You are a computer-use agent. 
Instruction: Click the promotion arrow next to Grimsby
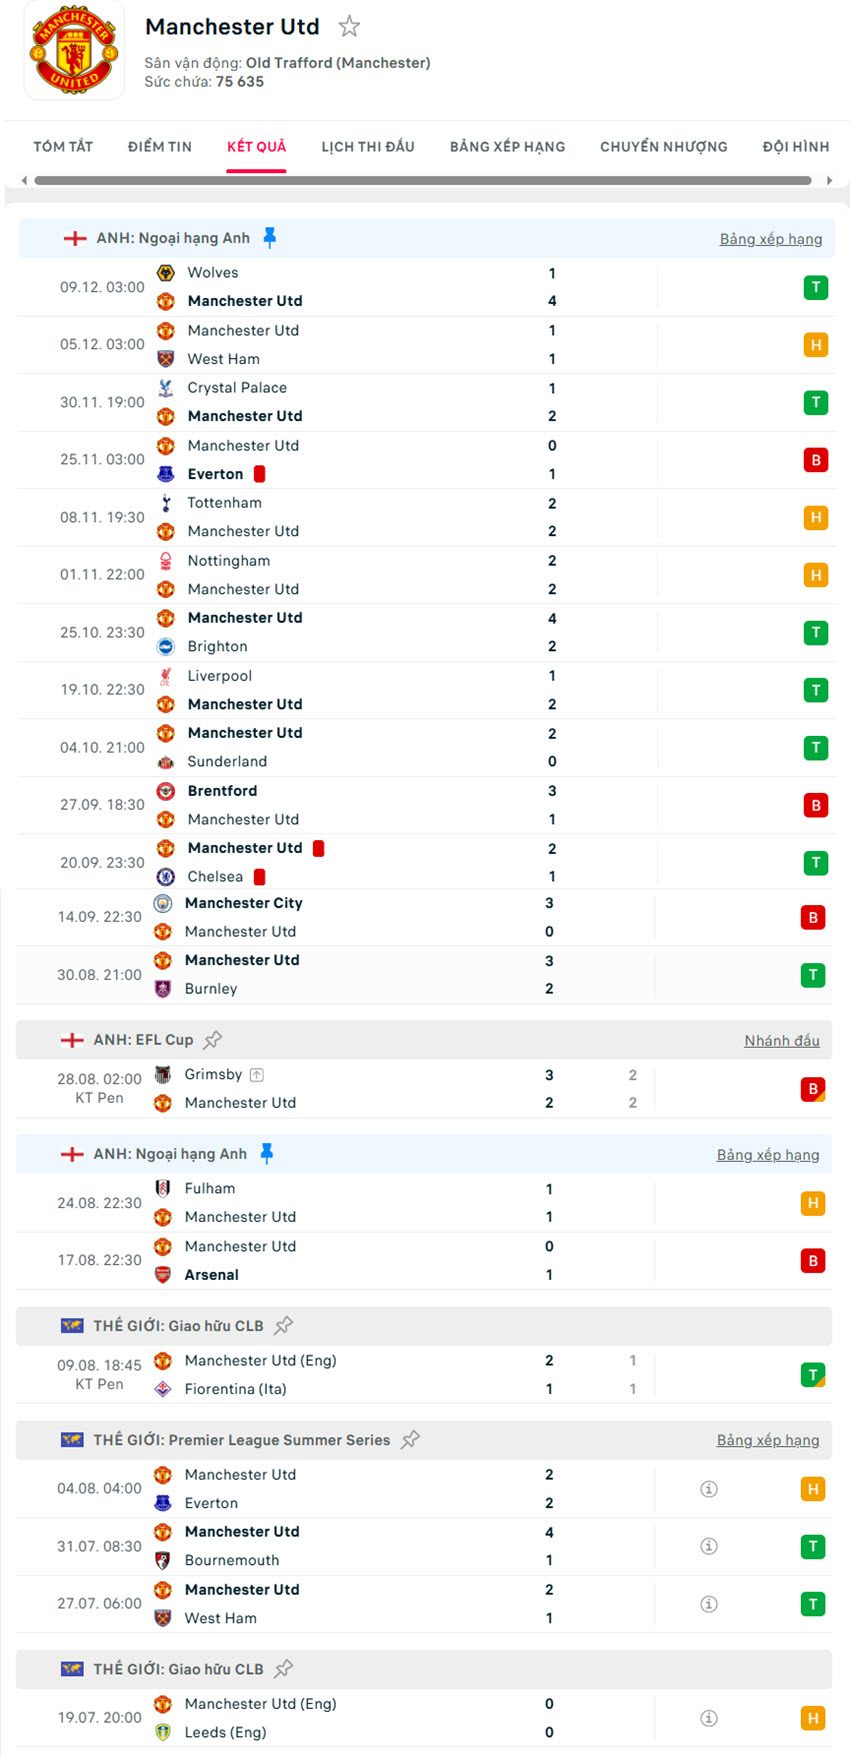pos(256,1074)
